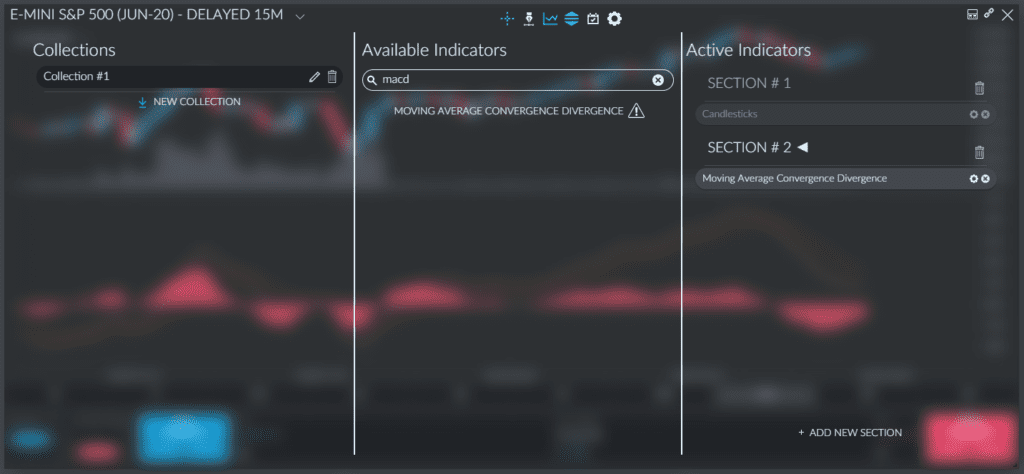
Task: Select the Candlesticks active indicator
Action: point(846,114)
